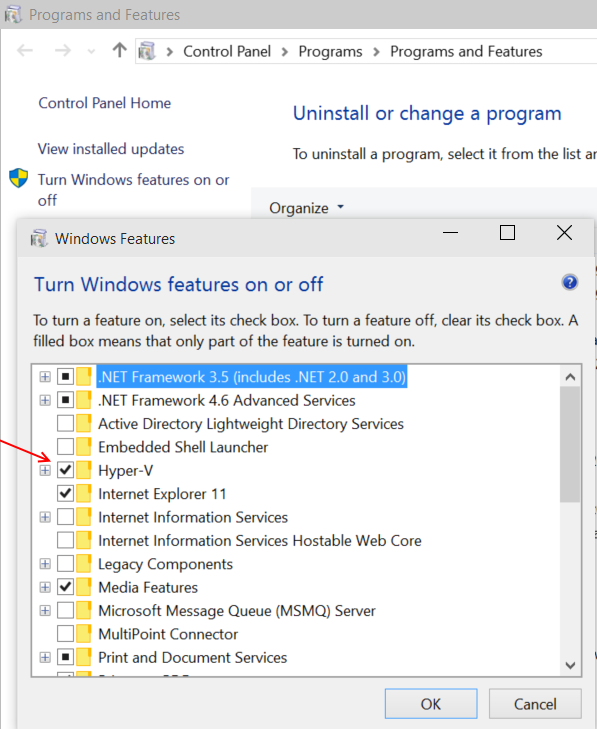This screenshot has width=597, height=729.
Task: Select Programs in the breadcrumb path
Action: point(330,51)
